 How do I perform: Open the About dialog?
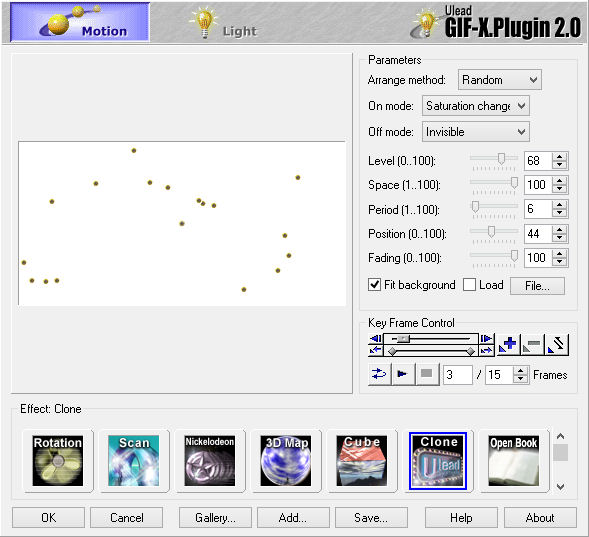tap(540, 518)
